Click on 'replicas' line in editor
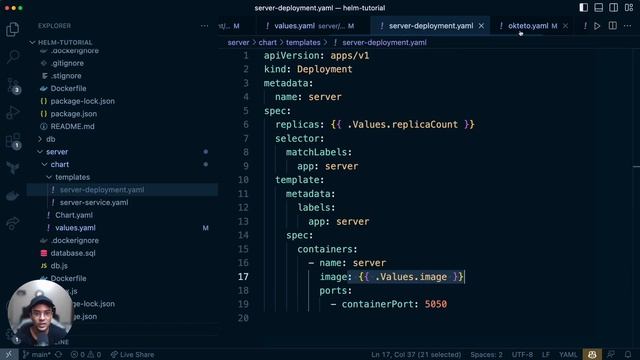The image size is (640, 360). [x=375, y=124]
